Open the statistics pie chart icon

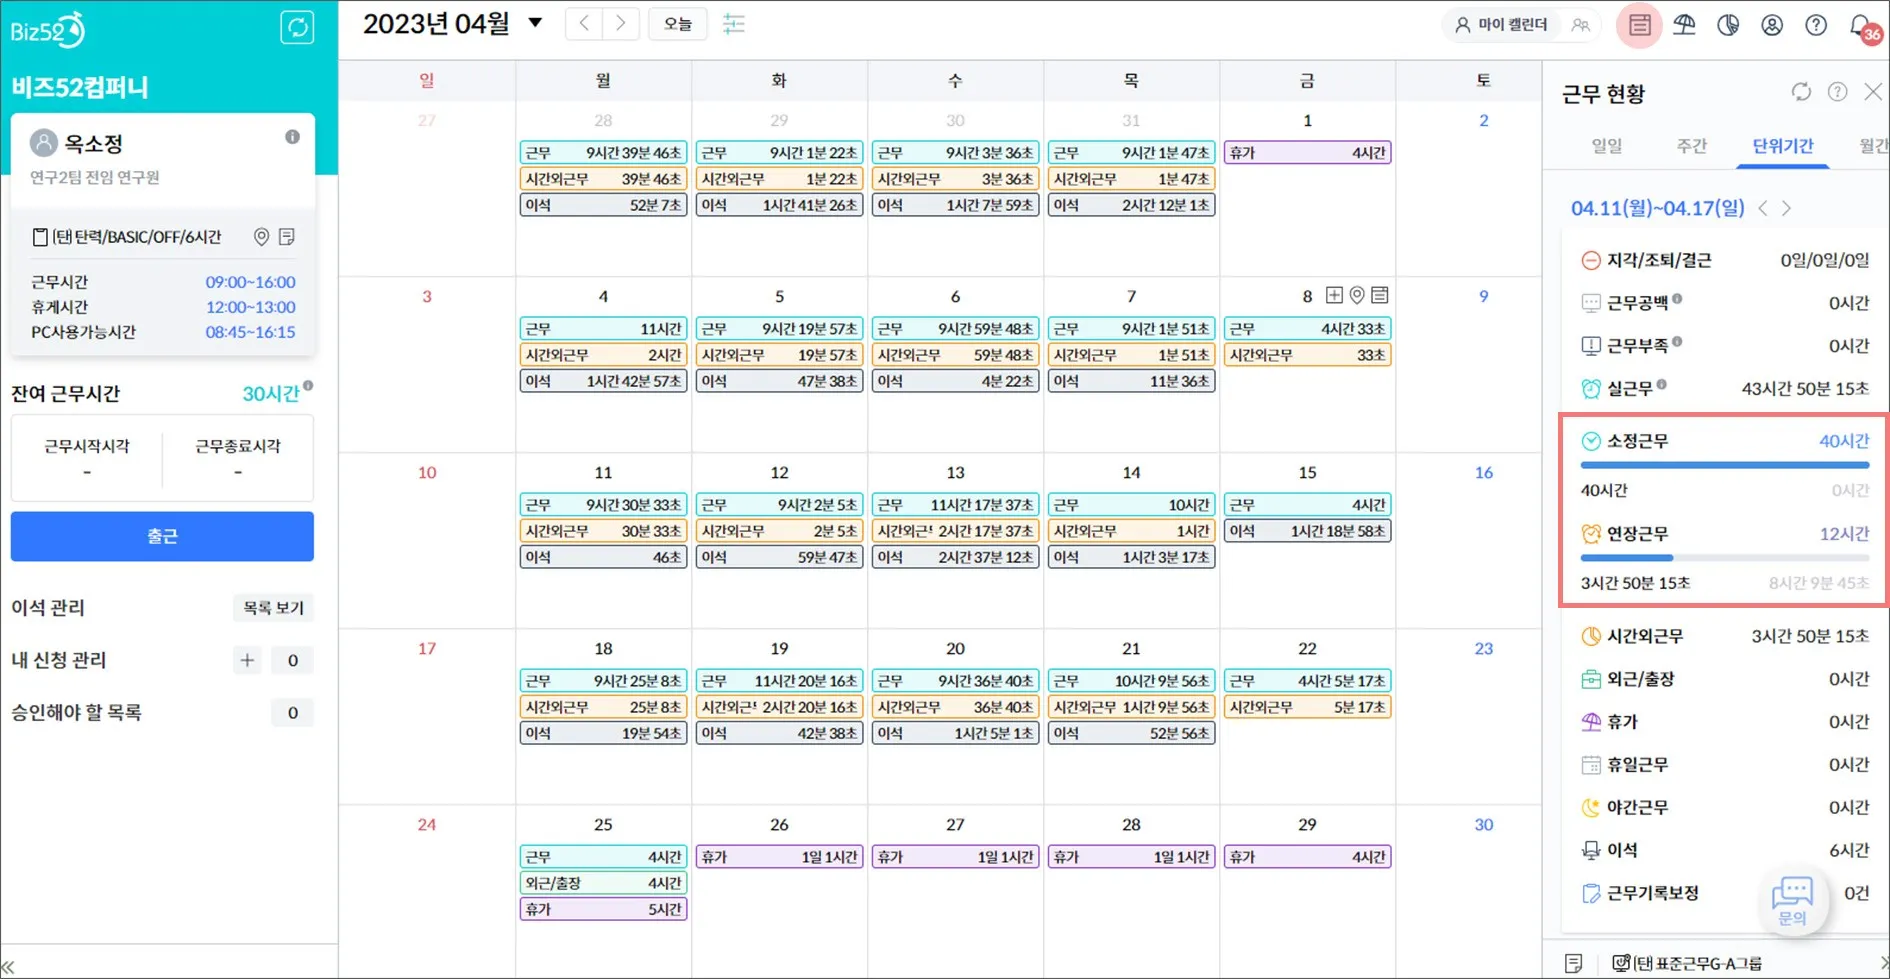click(1728, 25)
